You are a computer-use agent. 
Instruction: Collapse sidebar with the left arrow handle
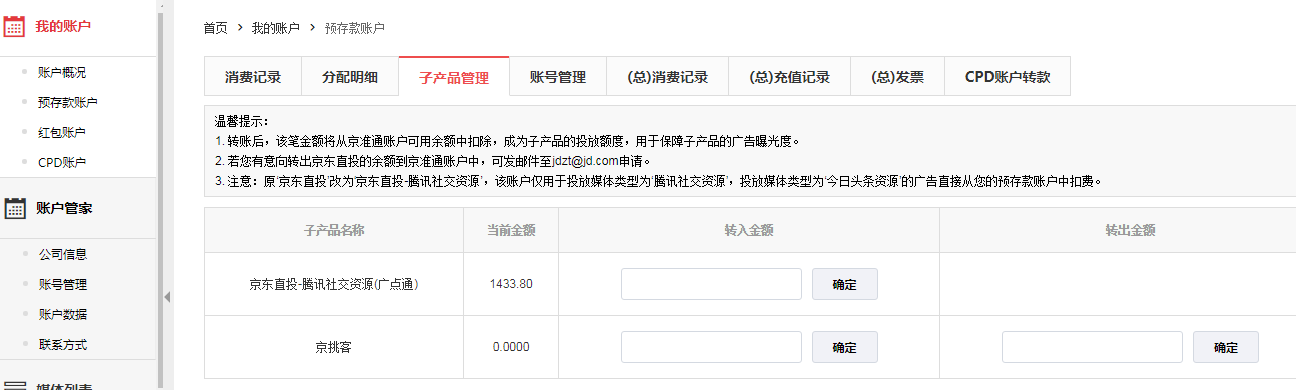point(167,296)
